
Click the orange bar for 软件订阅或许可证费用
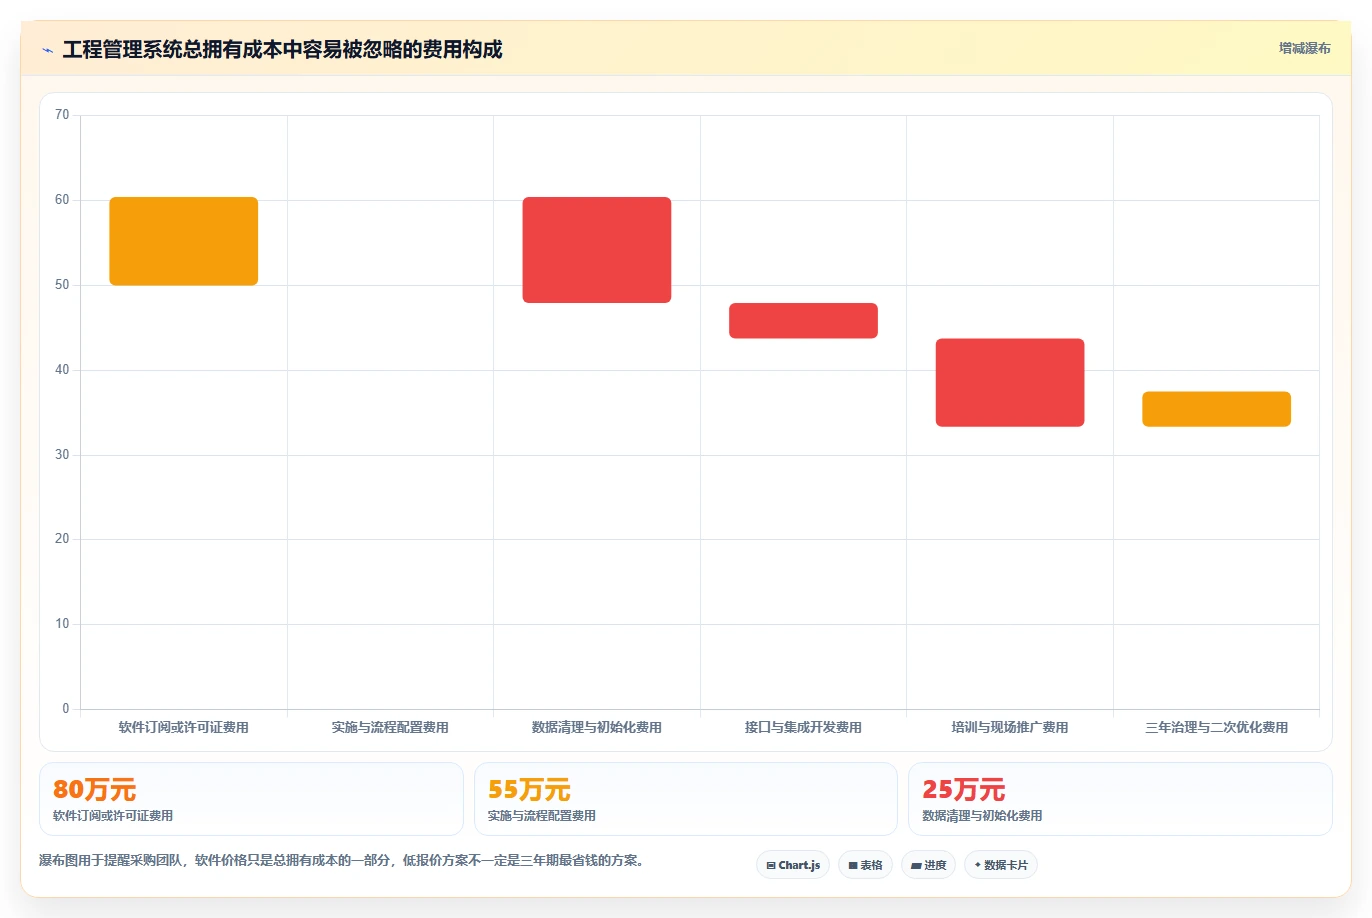(184, 241)
